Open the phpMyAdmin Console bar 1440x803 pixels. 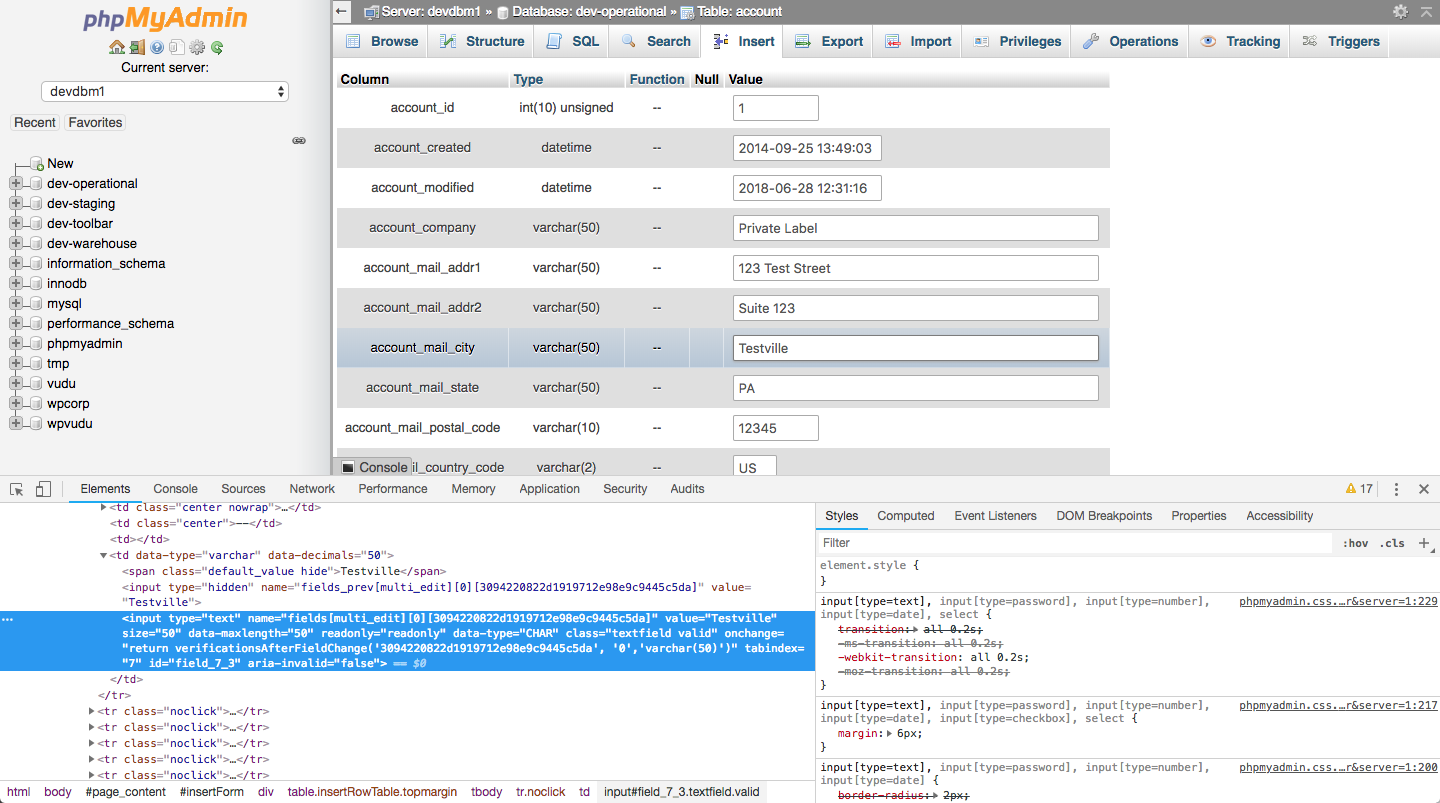[374, 467]
